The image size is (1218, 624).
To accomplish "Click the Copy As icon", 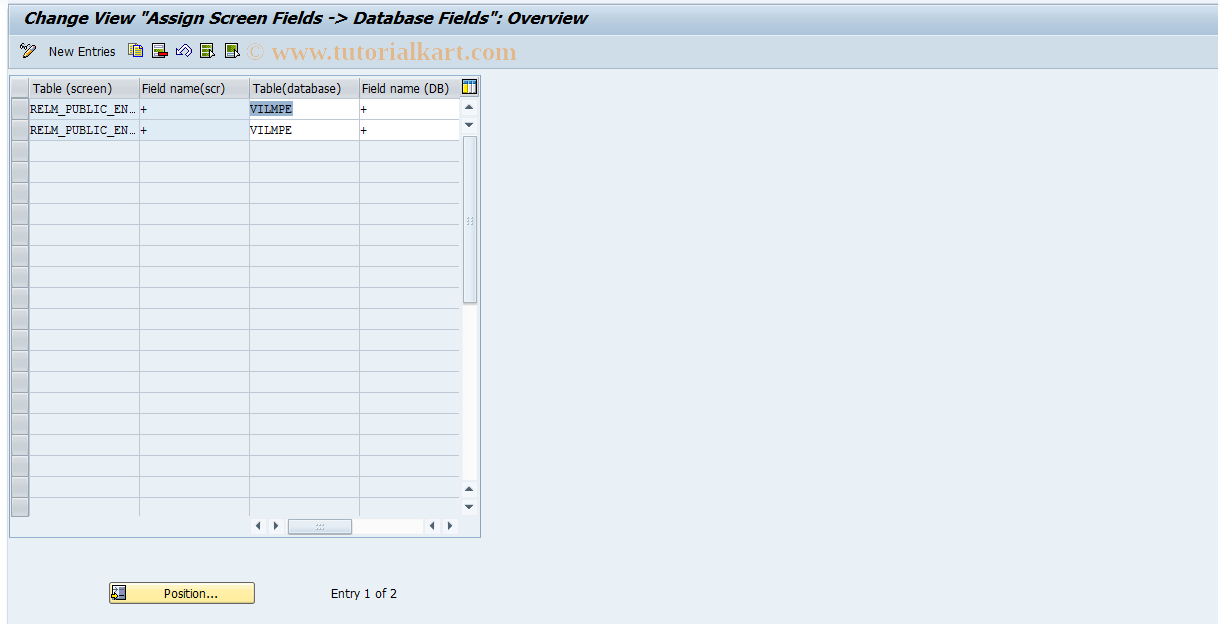I will pyautogui.click(x=136, y=50).
